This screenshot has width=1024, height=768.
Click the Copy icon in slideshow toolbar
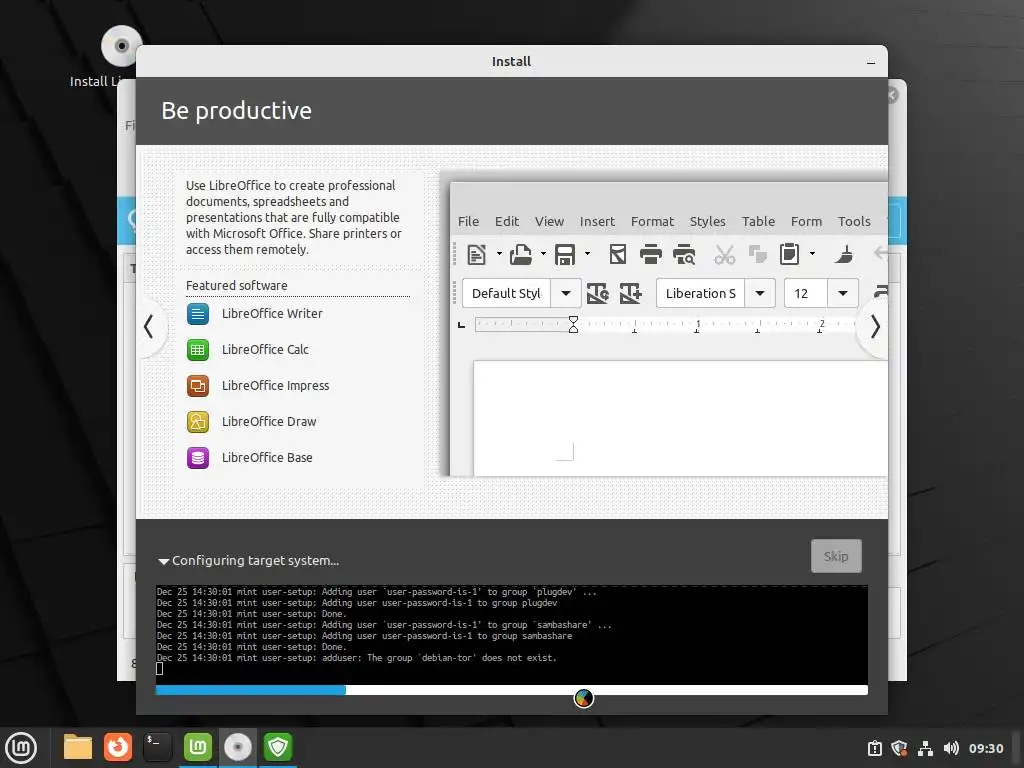tap(758, 254)
